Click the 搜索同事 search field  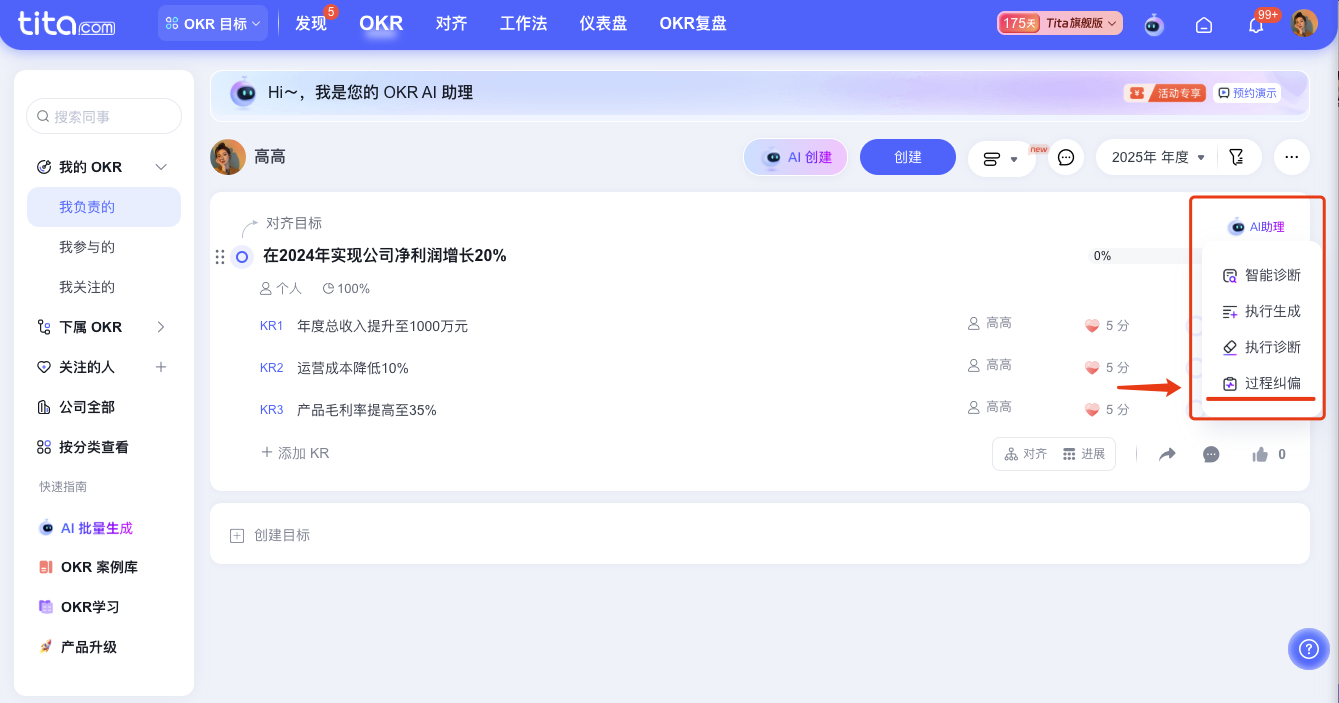click(103, 116)
